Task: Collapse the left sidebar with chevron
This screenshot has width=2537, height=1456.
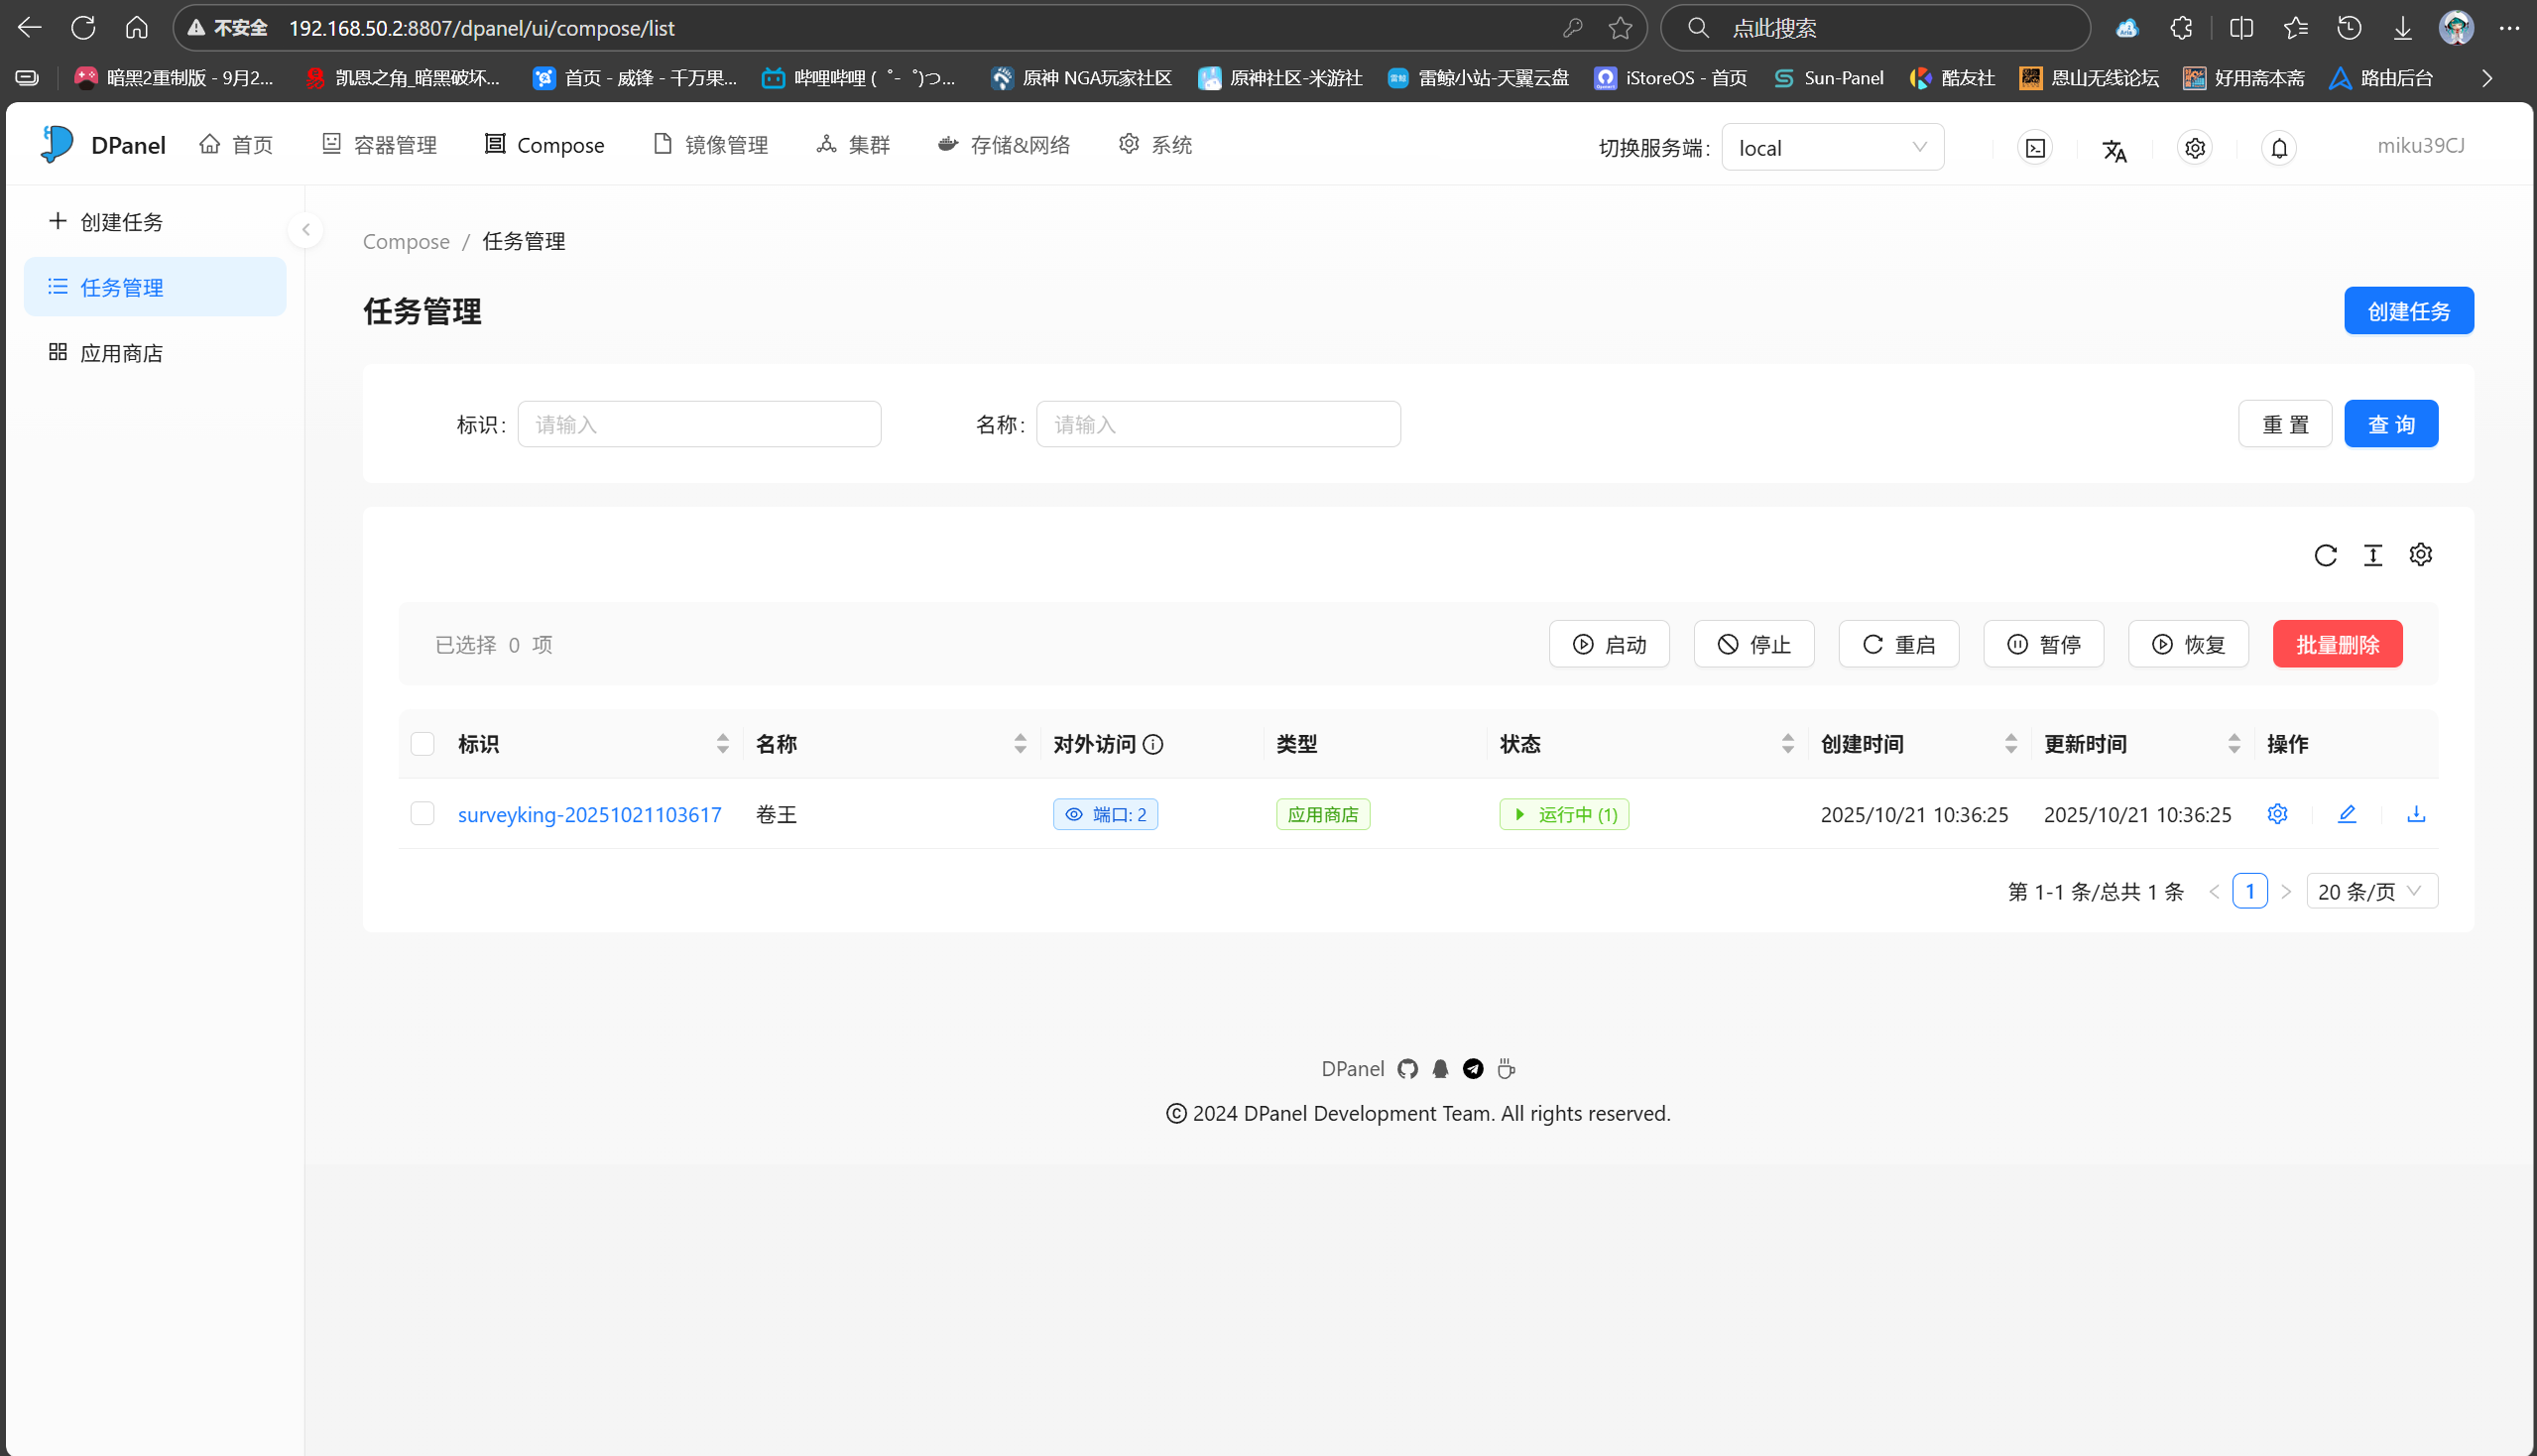Action: pyautogui.click(x=306, y=230)
